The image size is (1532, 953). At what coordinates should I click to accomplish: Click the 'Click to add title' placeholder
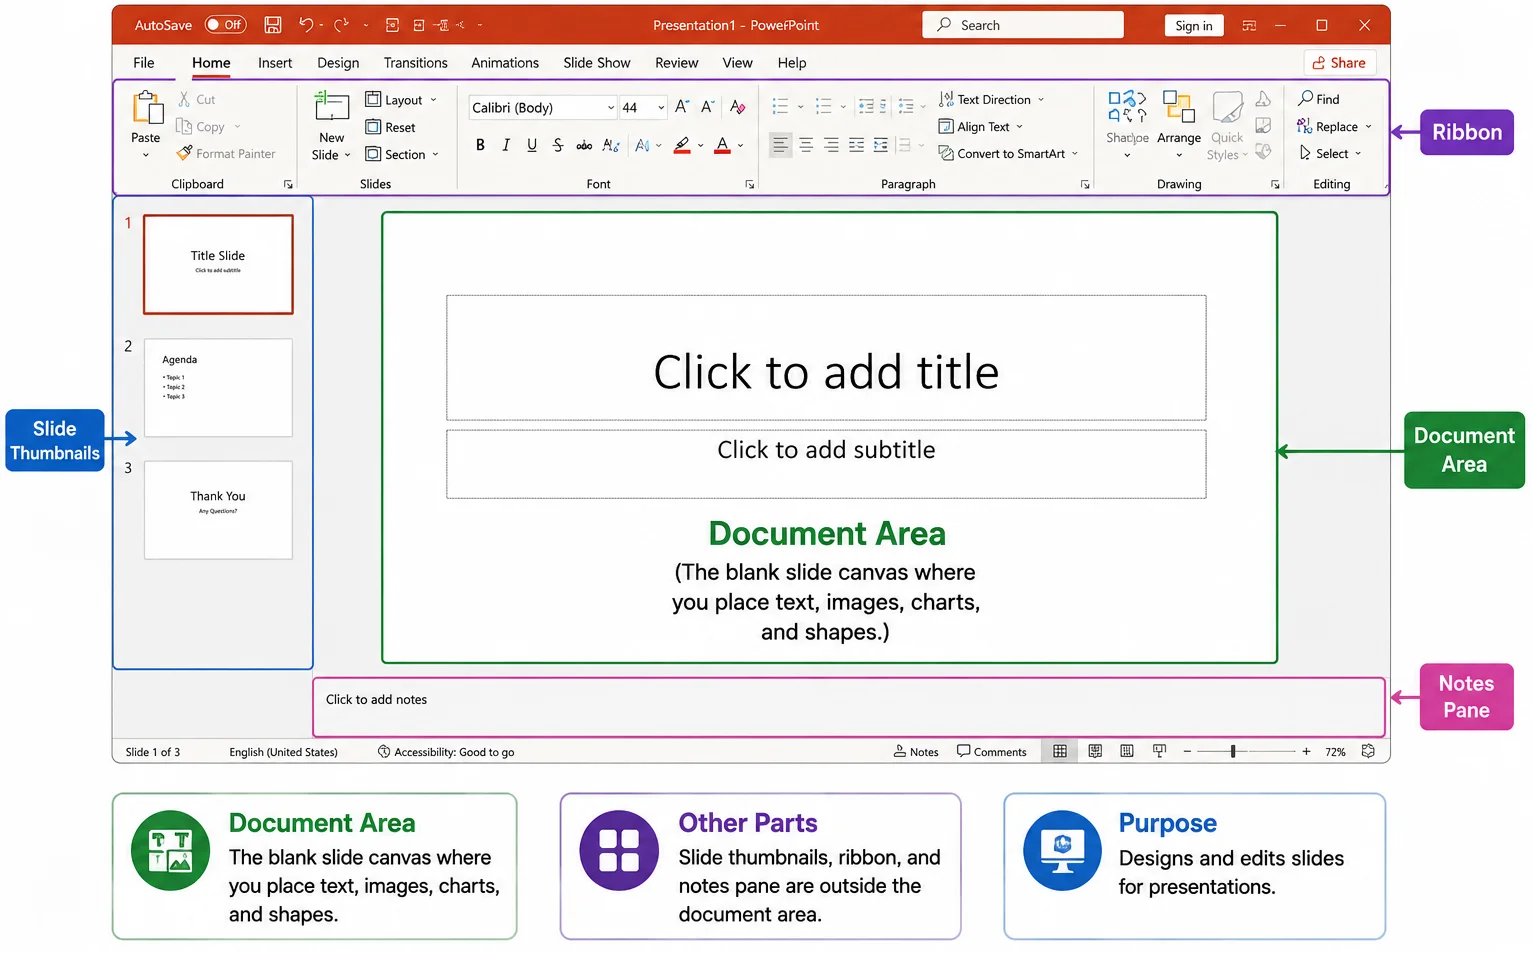click(x=826, y=358)
